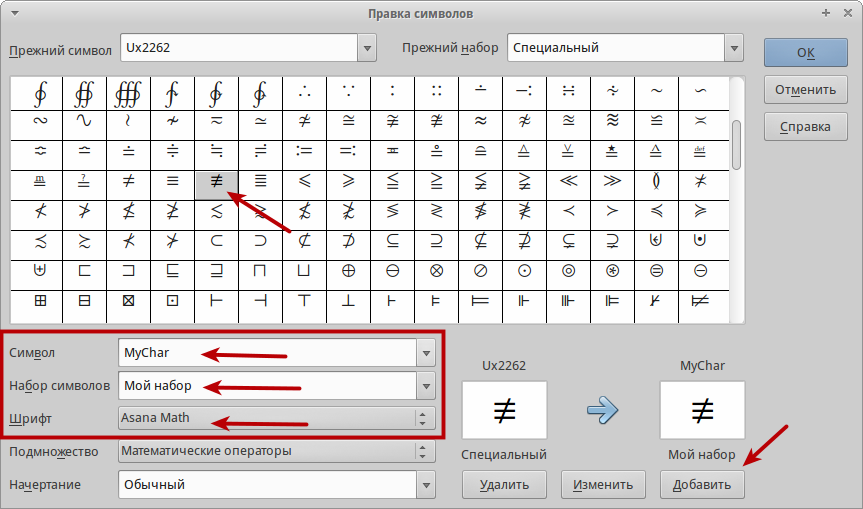Click the Подмножество spinner arrows
This screenshot has height=509, width=863.
click(422, 451)
